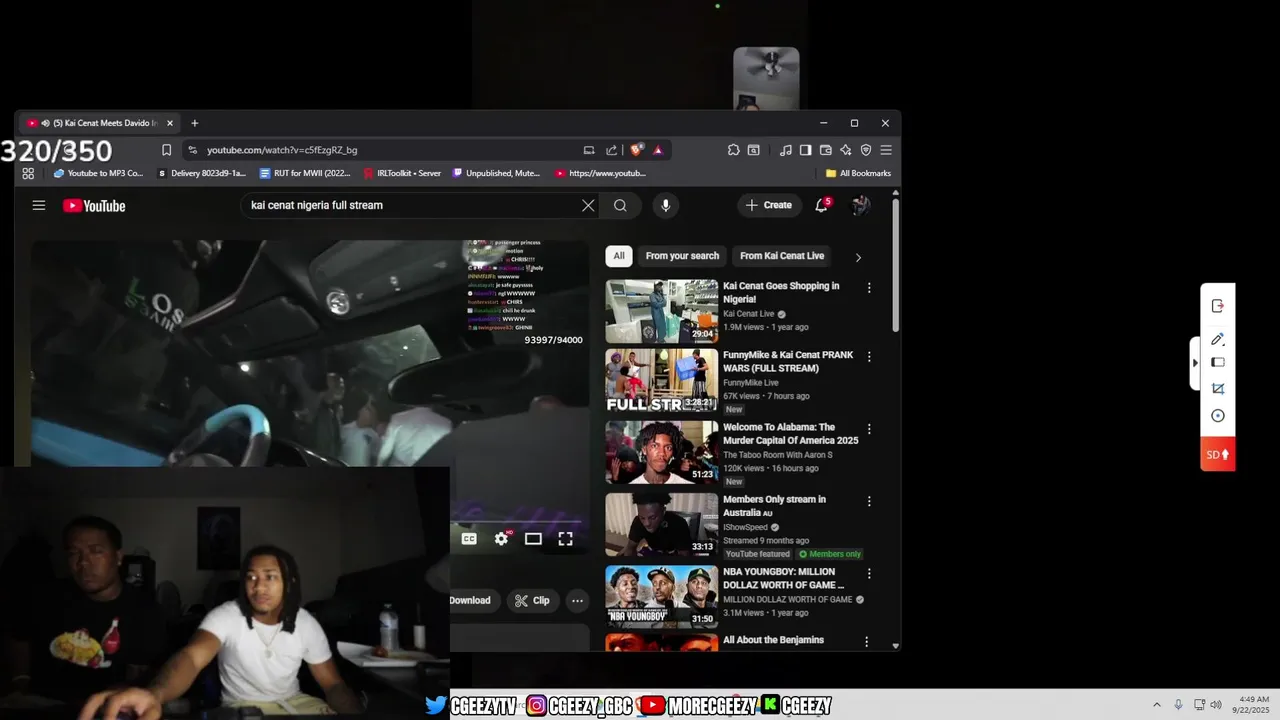1280x720 pixels.
Task: Select the From Kai Cenat Live chip
Action: pos(782,256)
